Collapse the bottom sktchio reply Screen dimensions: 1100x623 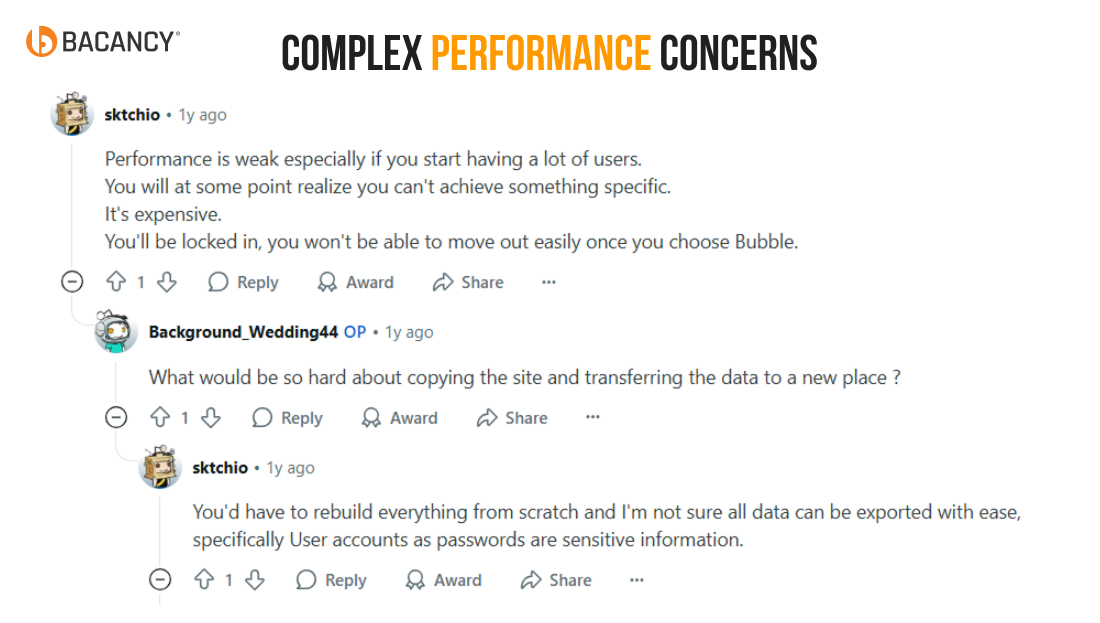[160, 579]
